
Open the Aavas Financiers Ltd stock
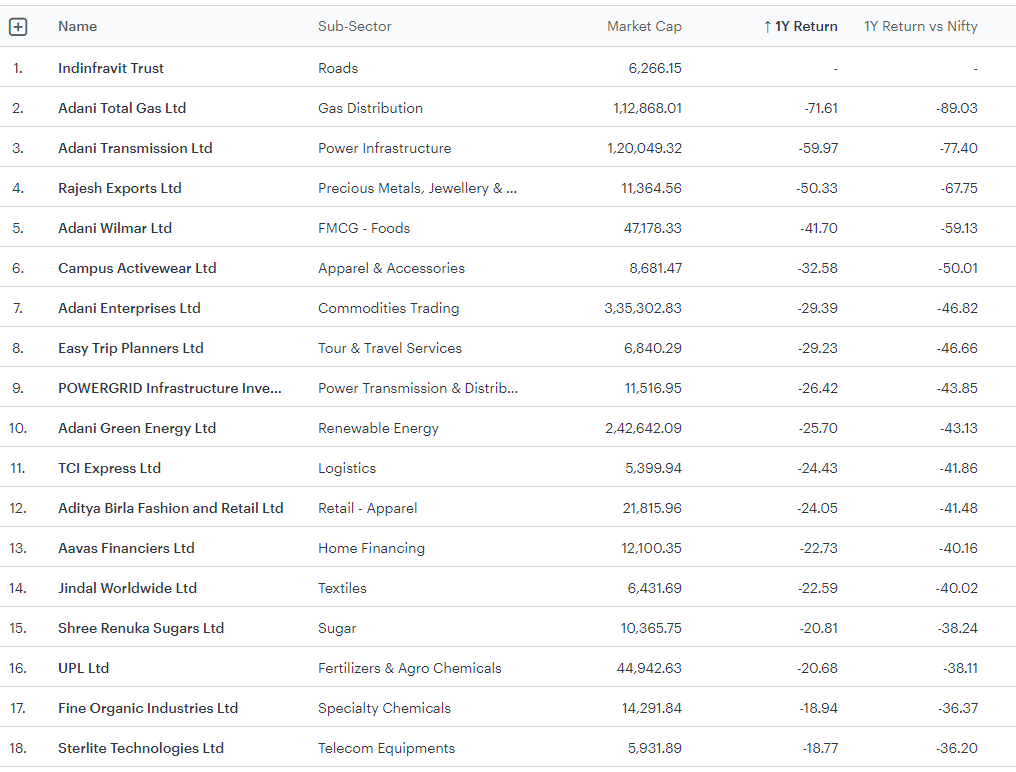(x=126, y=548)
